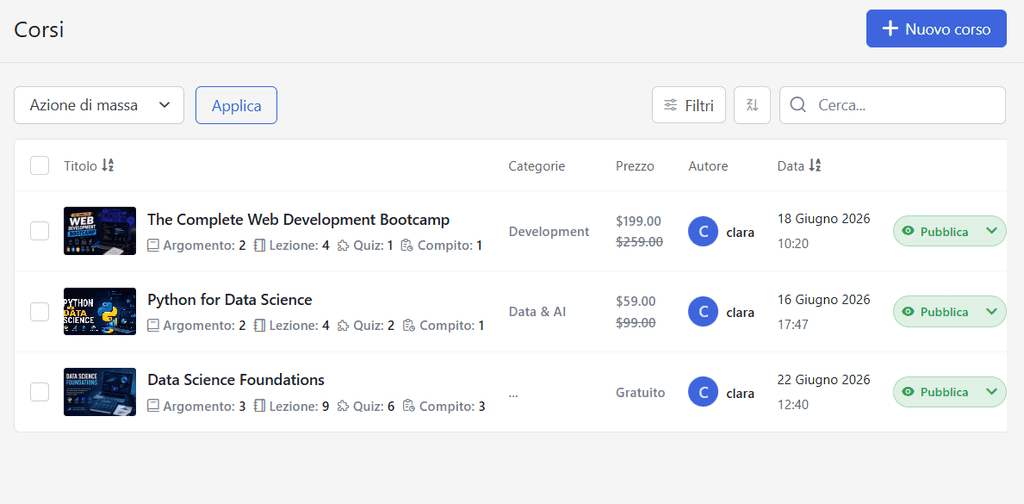Open the Azione di massa dropdown
The height and width of the screenshot is (504, 1024).
click(99, 105)
